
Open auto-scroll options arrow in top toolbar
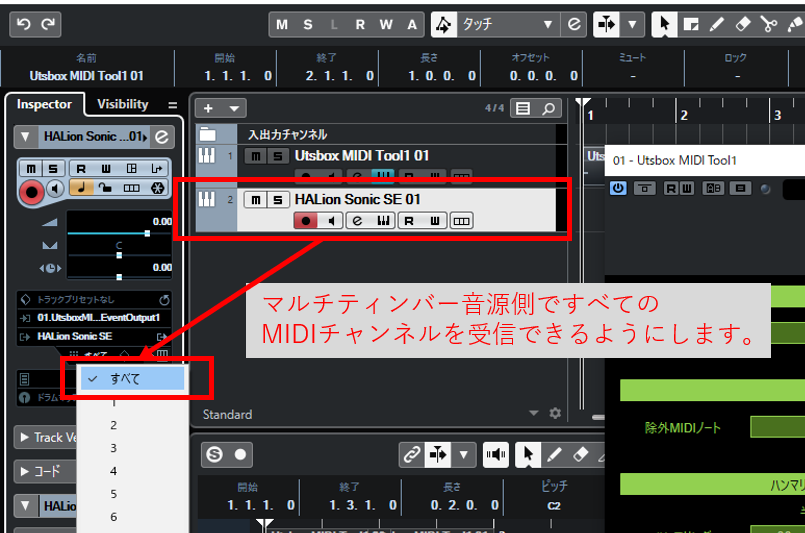point(632,24)
